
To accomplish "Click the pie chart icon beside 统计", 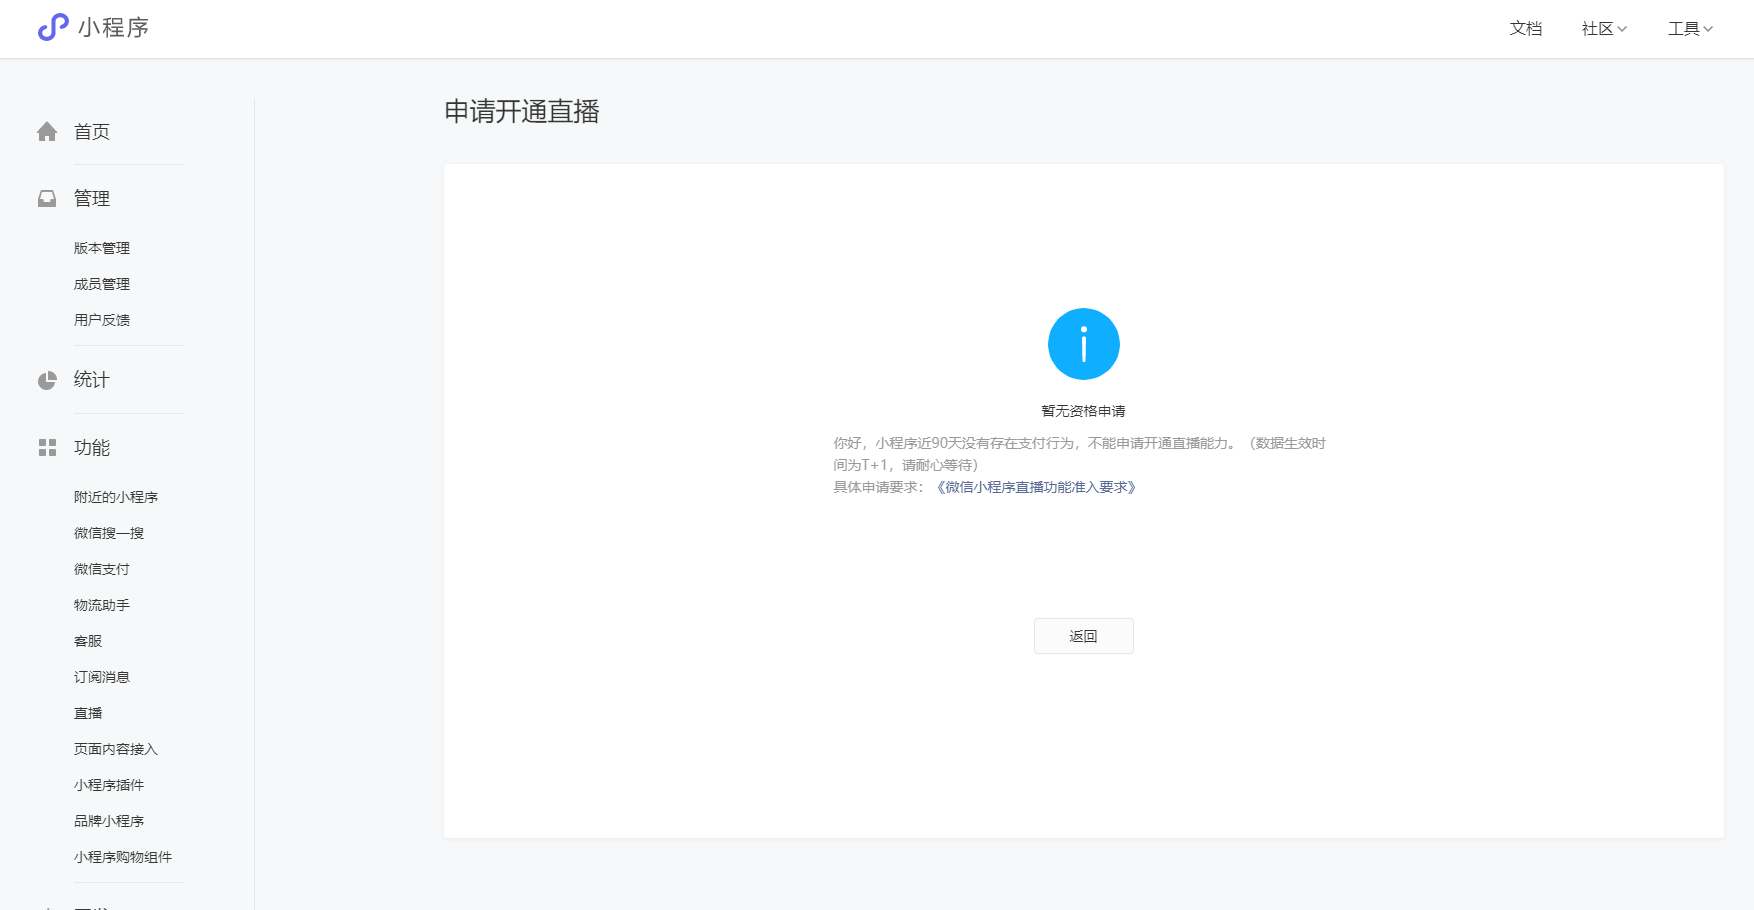I will (47, 380).
